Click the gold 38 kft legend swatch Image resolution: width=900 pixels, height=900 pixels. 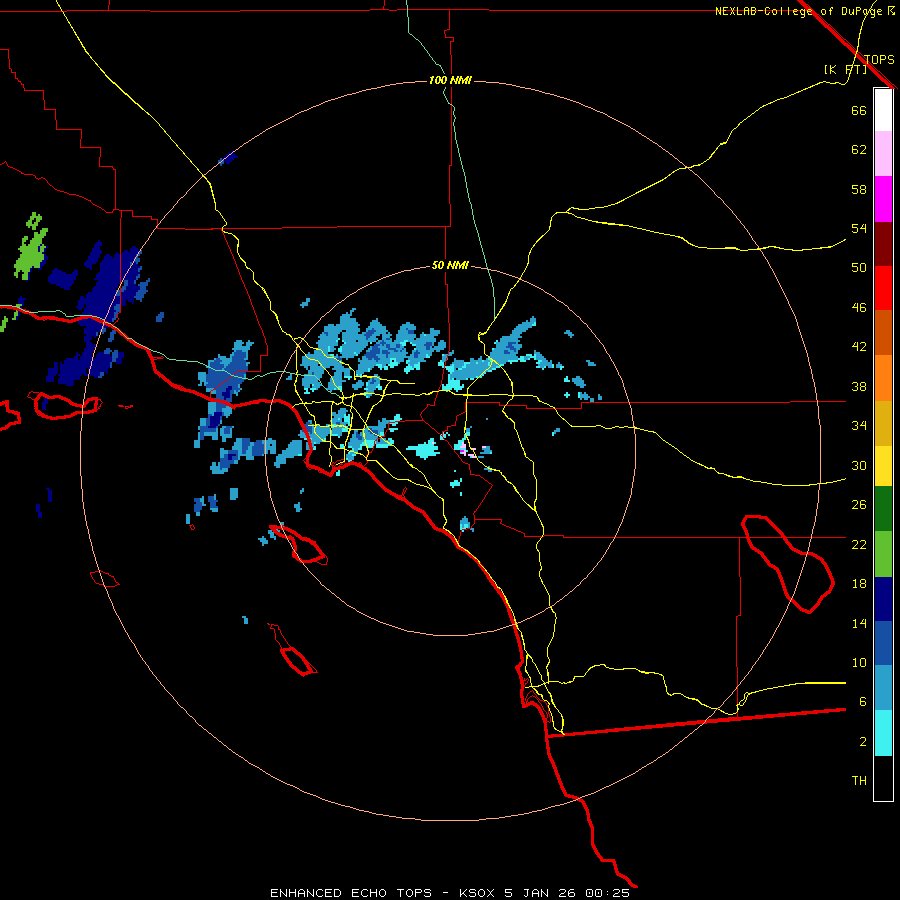pyautogui.click(x=882, y=423)
